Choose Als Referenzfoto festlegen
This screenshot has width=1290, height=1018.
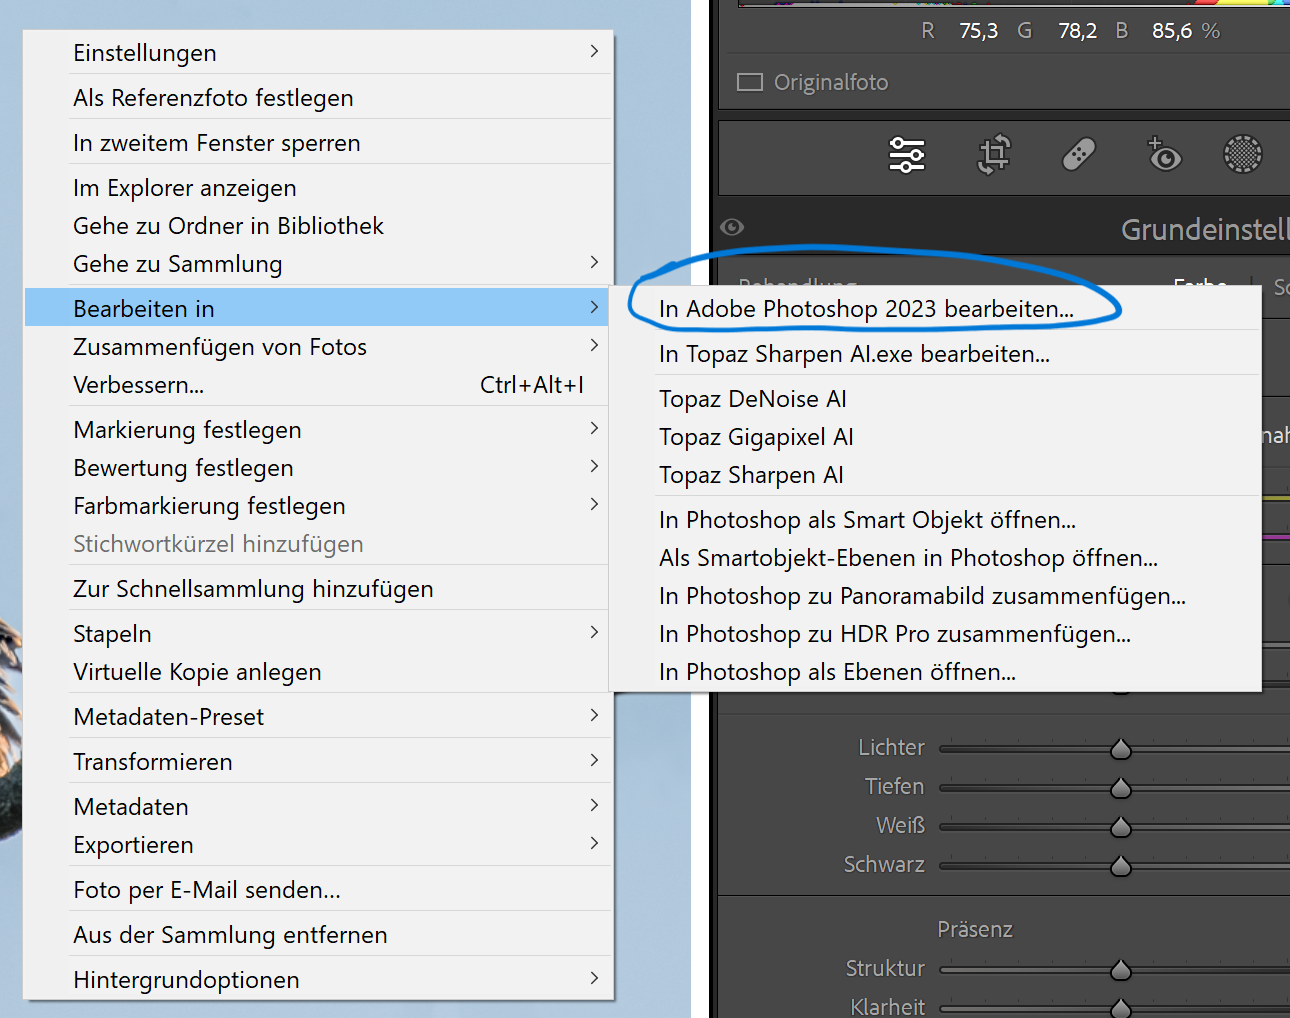coord(318,98)
